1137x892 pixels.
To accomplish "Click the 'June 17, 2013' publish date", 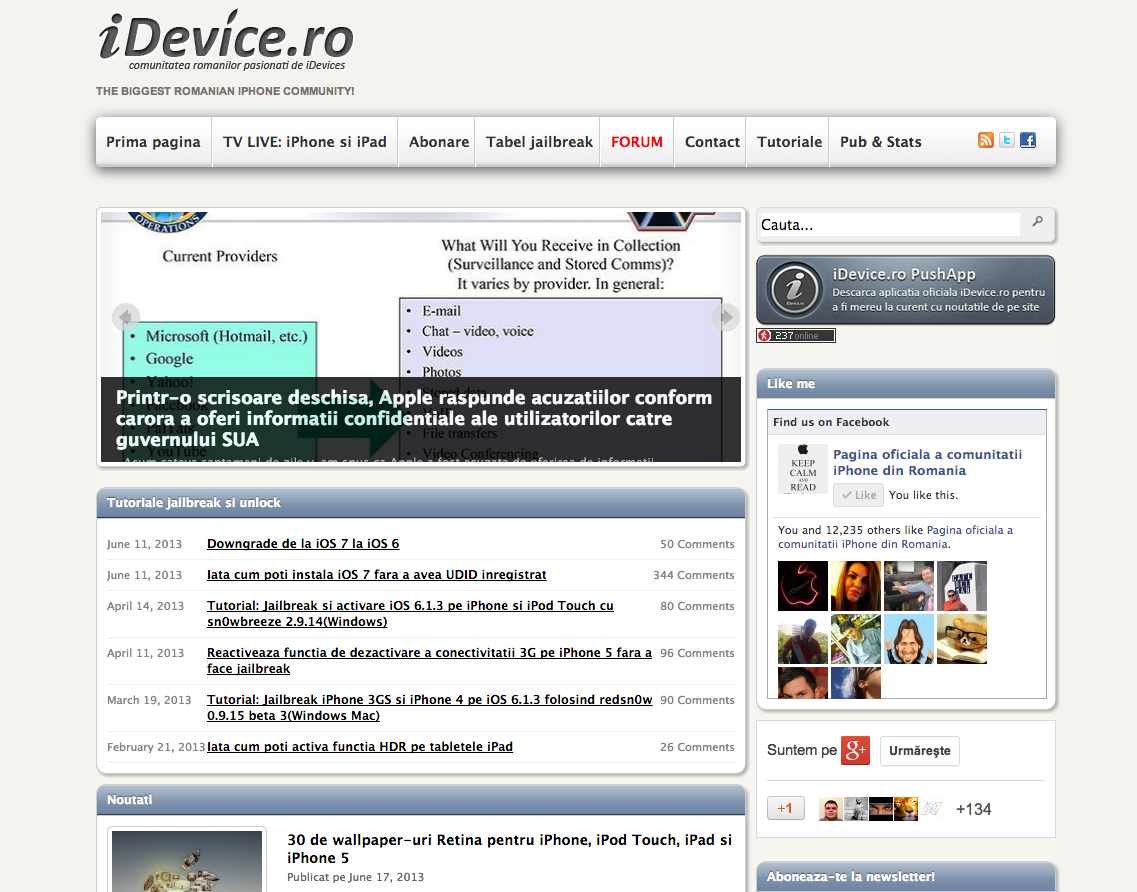I will (386, 877).
